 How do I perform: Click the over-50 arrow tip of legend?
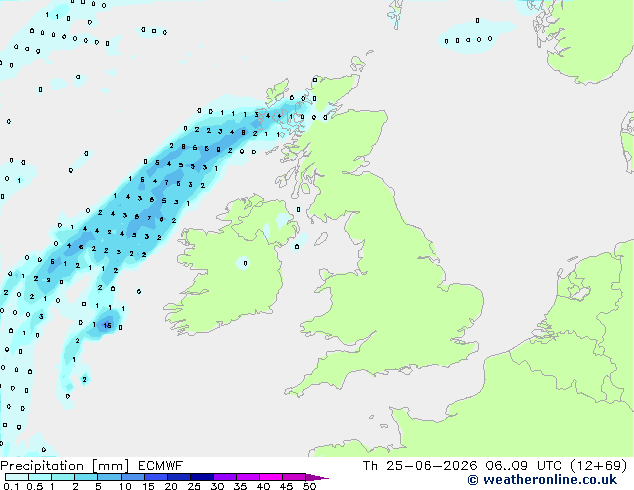coord(317,477)
